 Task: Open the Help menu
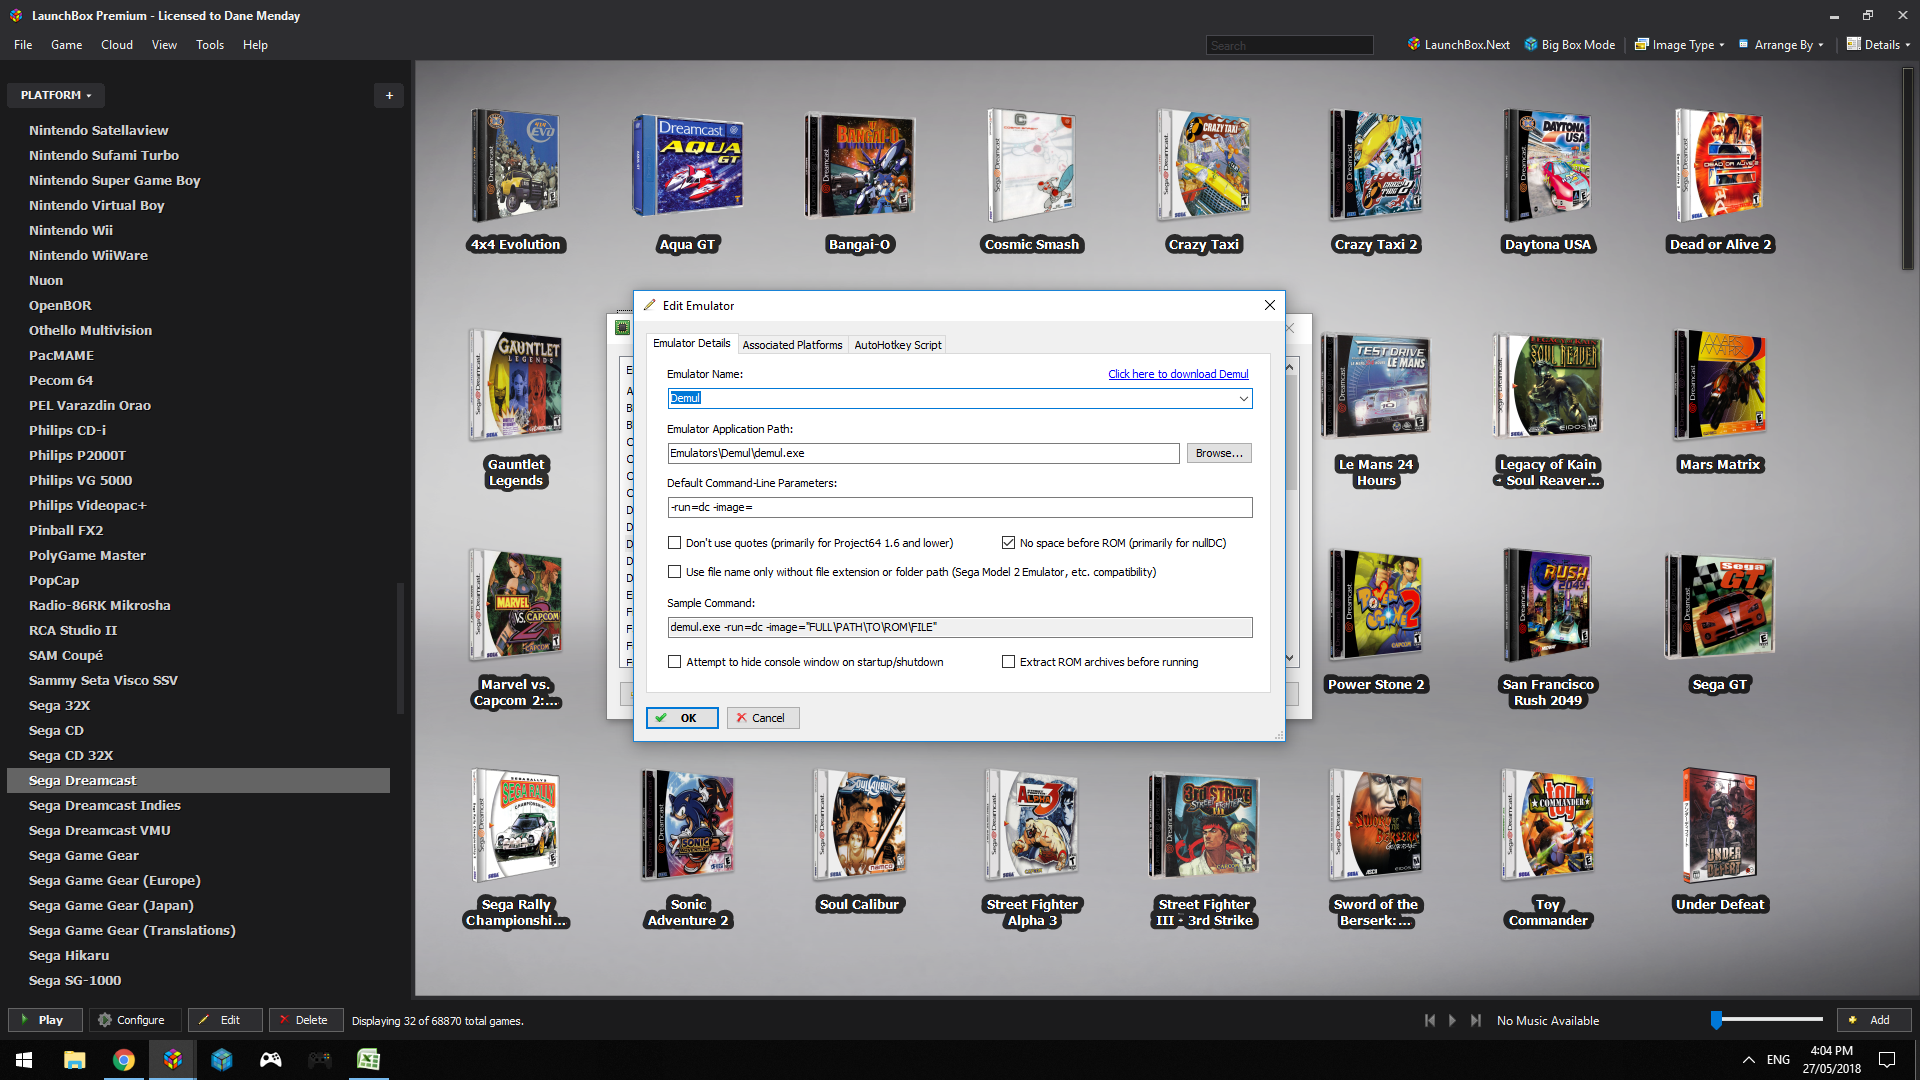[255, 45]
